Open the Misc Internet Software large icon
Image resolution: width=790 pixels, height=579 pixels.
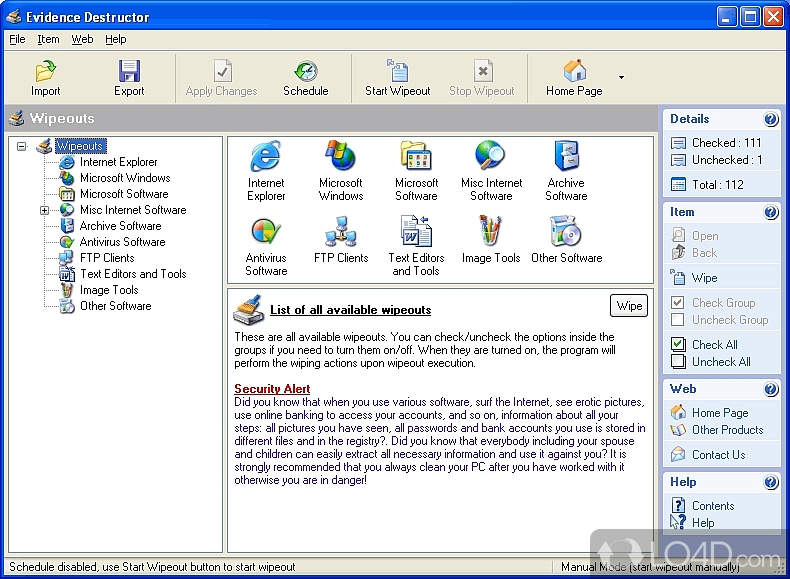pyautogui.click(x=491, y=156)
